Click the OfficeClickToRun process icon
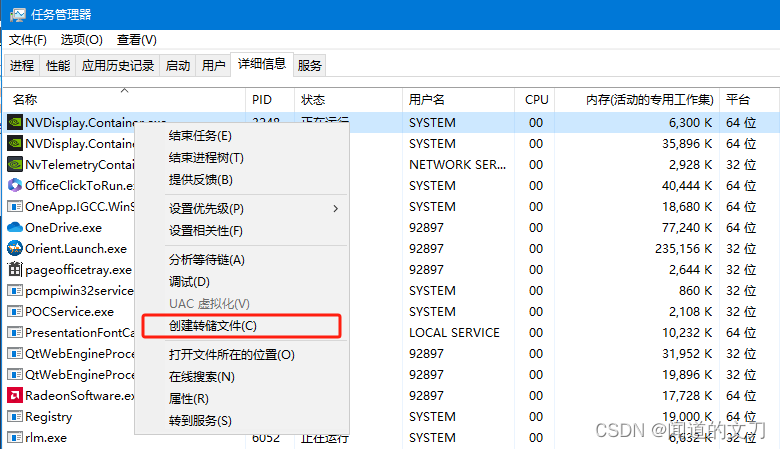Screen dimensions: 780x449 coord(15,185)
